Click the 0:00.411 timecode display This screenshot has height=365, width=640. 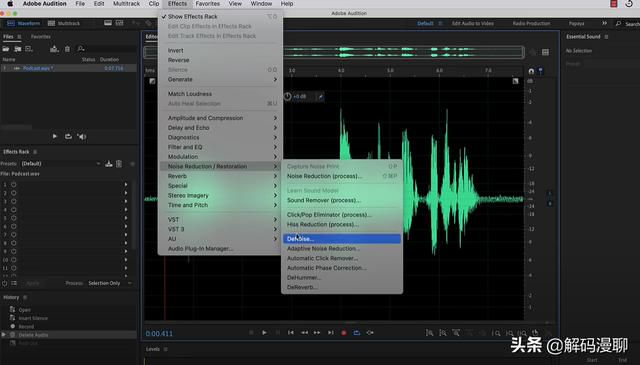click(x=159, y=334)
